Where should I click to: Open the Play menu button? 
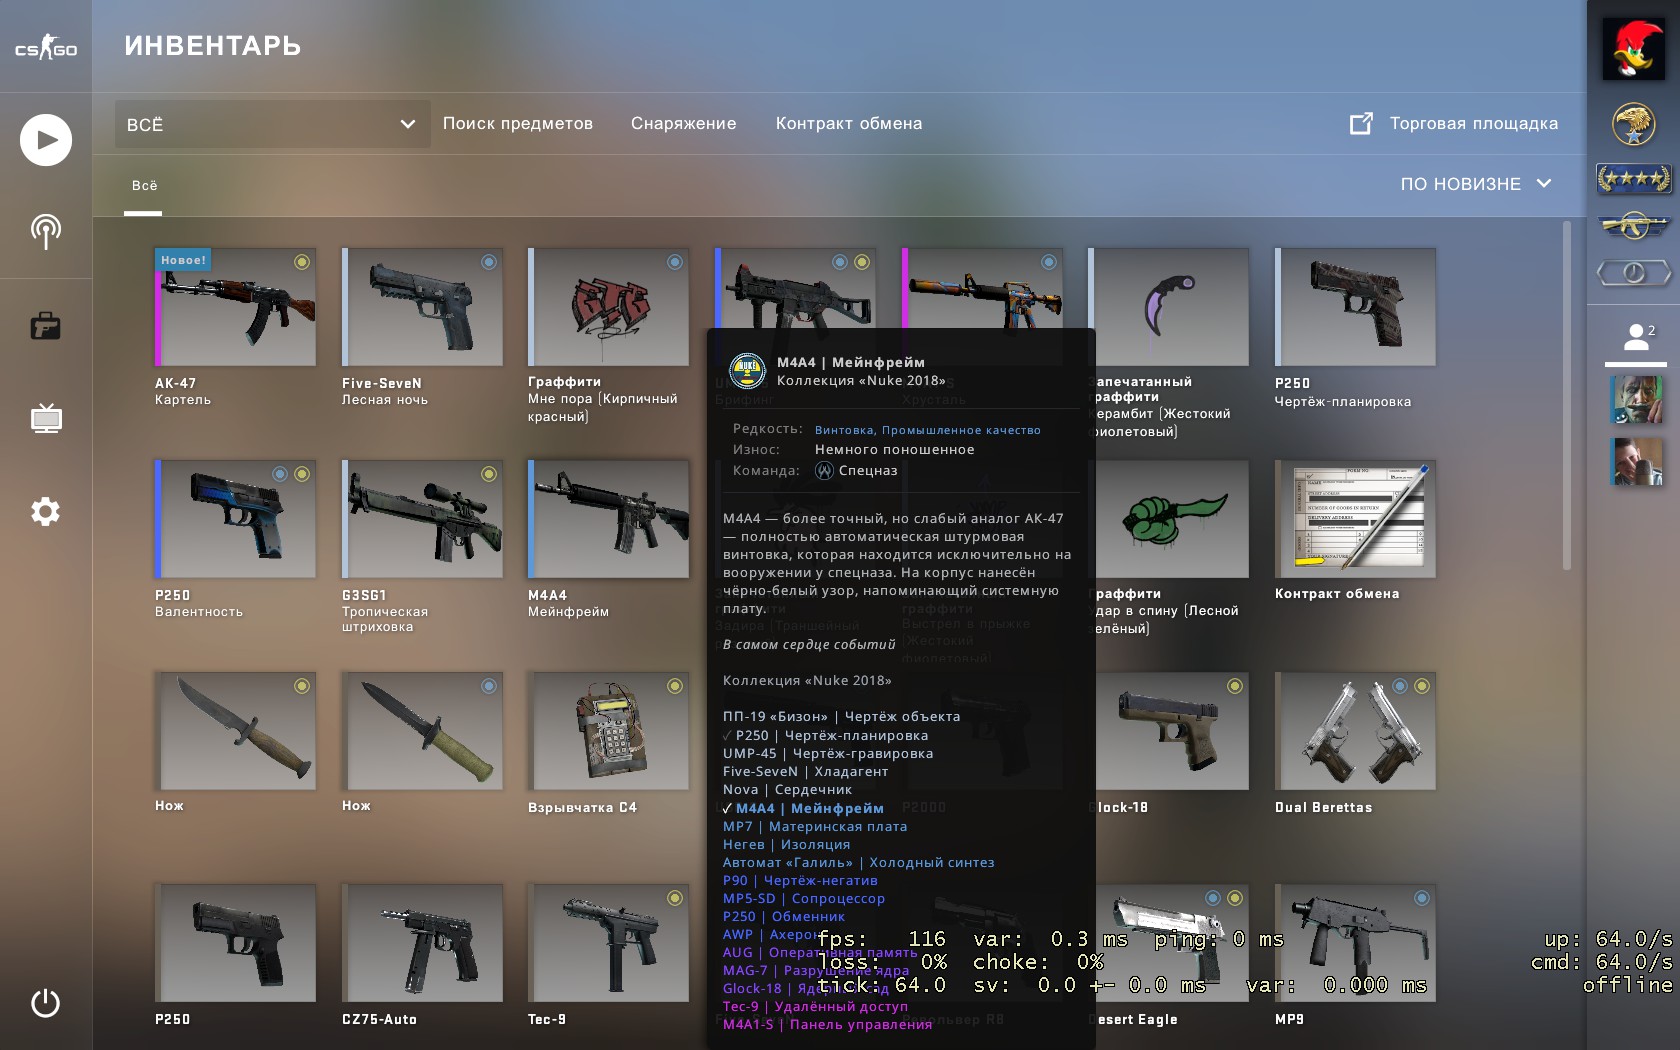[x=46, y=140]
